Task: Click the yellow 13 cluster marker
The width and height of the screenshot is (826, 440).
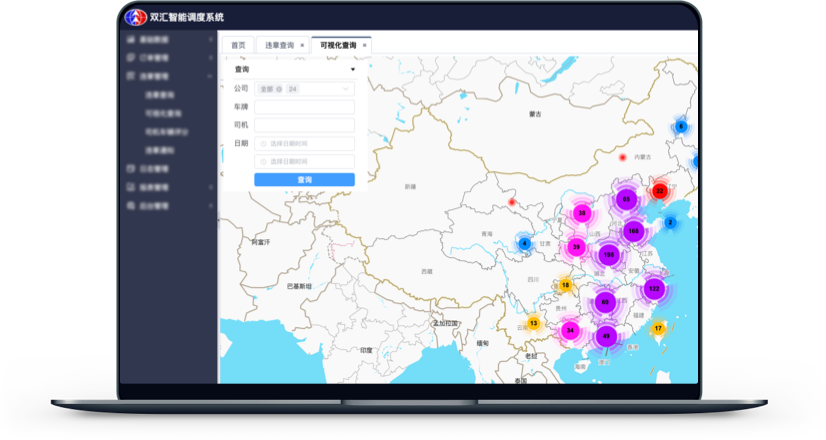Action: coord(533,323)
